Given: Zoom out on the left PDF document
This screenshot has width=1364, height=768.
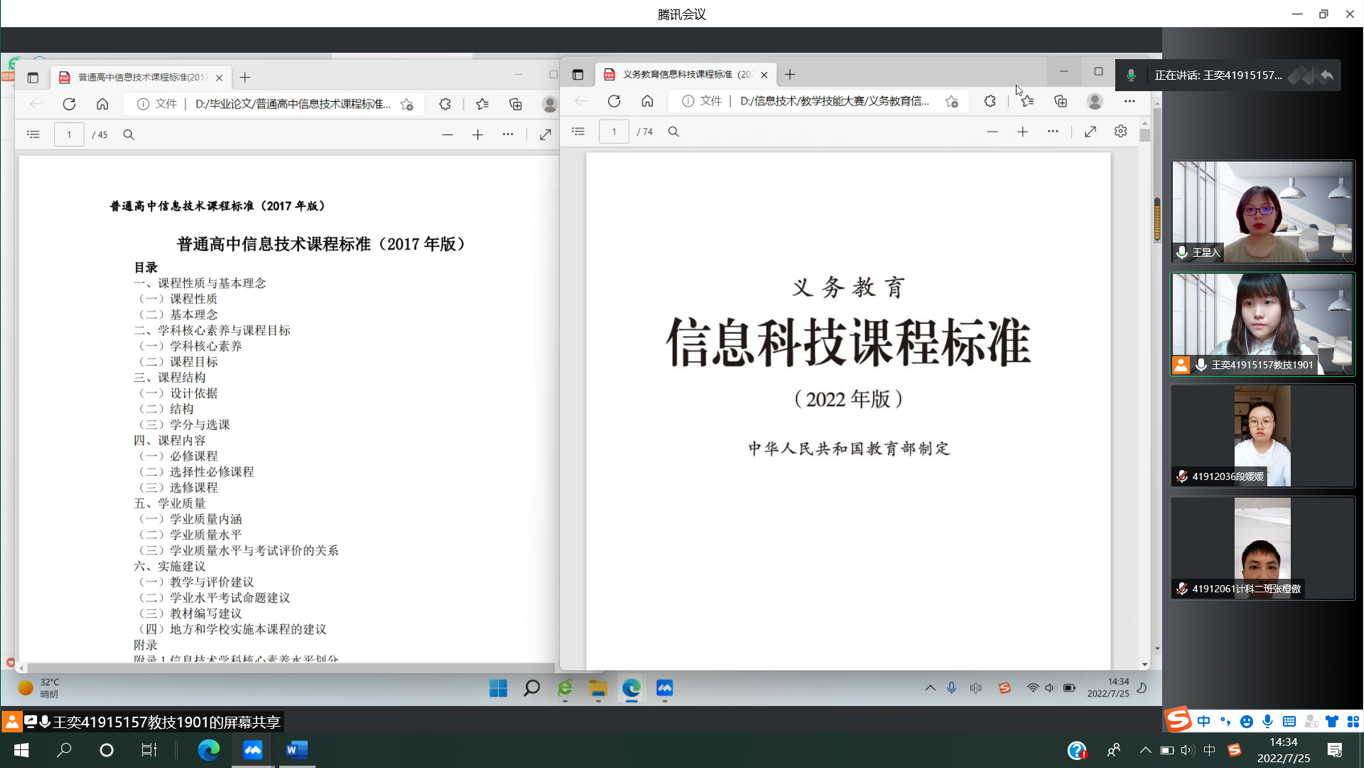Looking at the screenshot, I should coord(447,135).
